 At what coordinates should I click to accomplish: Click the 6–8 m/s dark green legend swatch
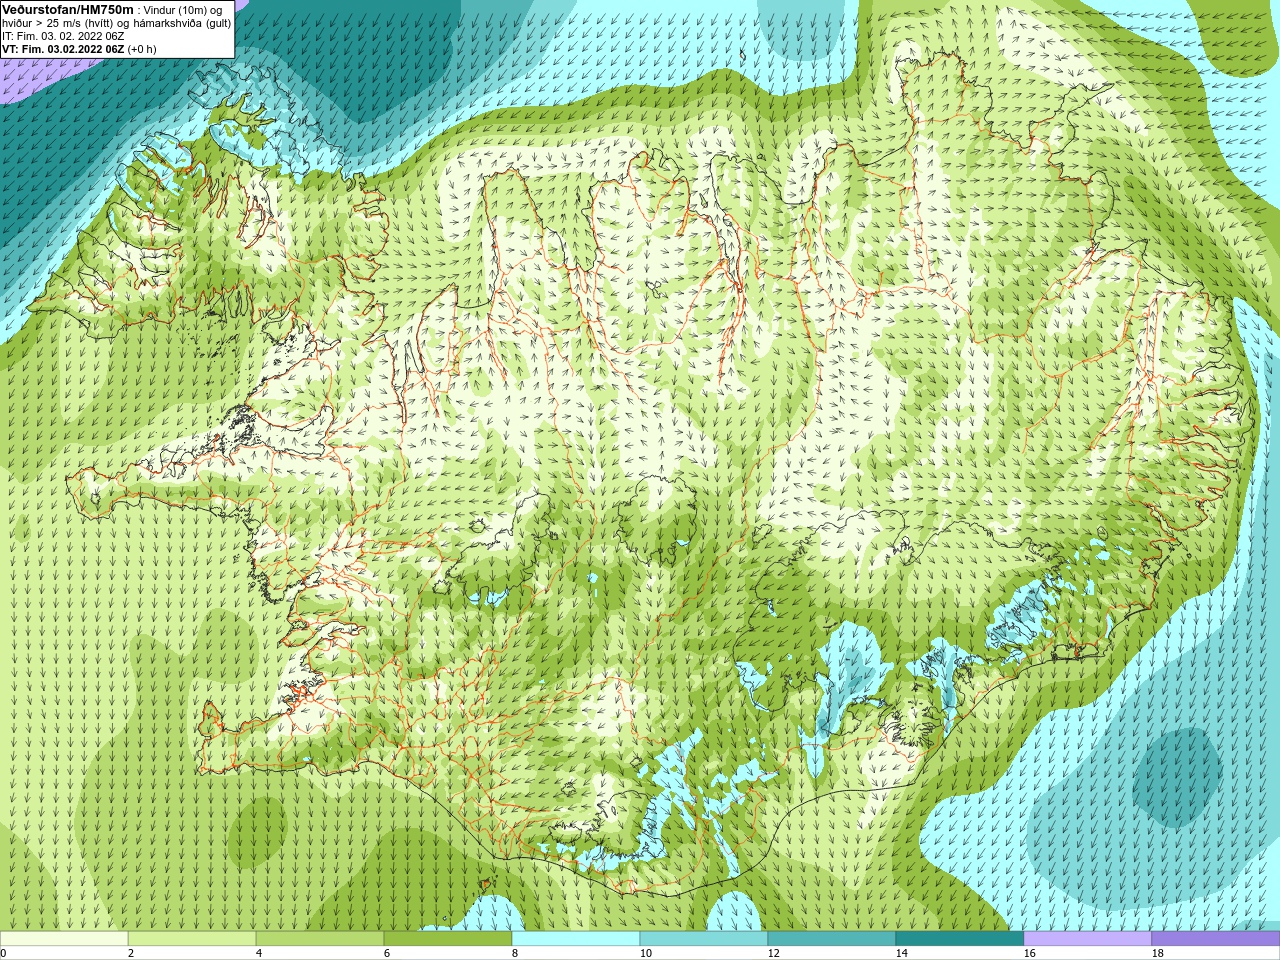tap(448, 939)
